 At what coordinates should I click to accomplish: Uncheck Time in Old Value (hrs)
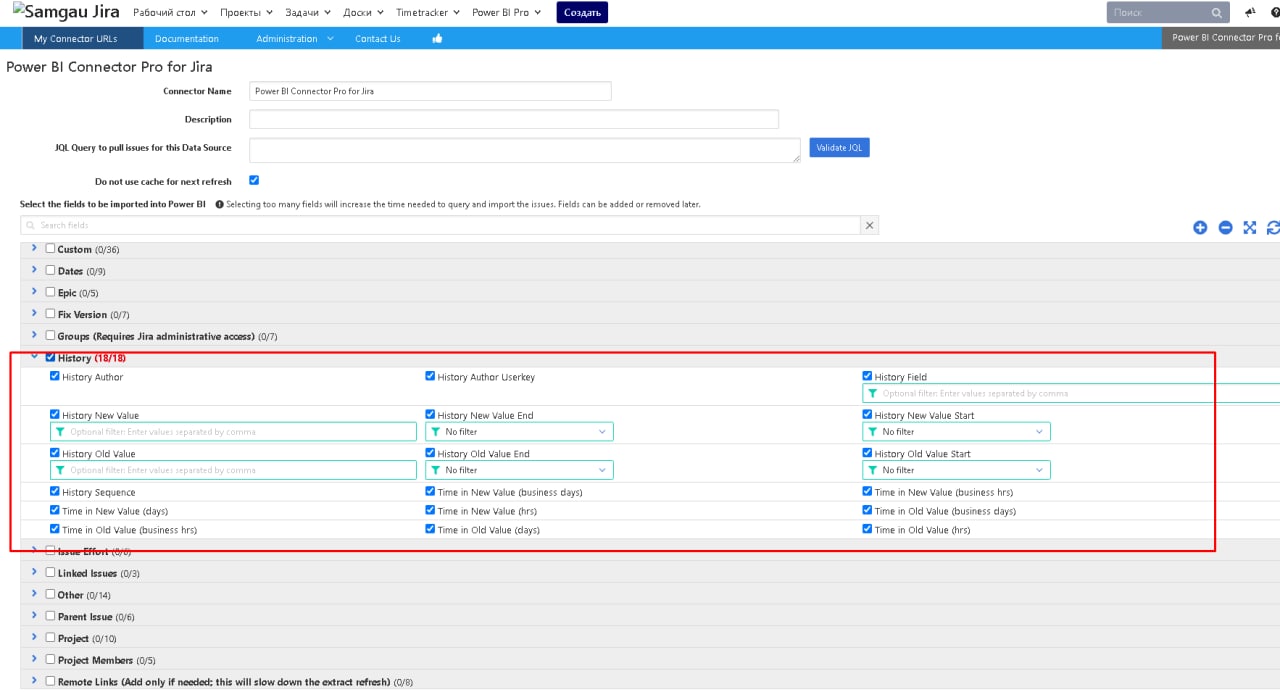[x=868, y=529]
